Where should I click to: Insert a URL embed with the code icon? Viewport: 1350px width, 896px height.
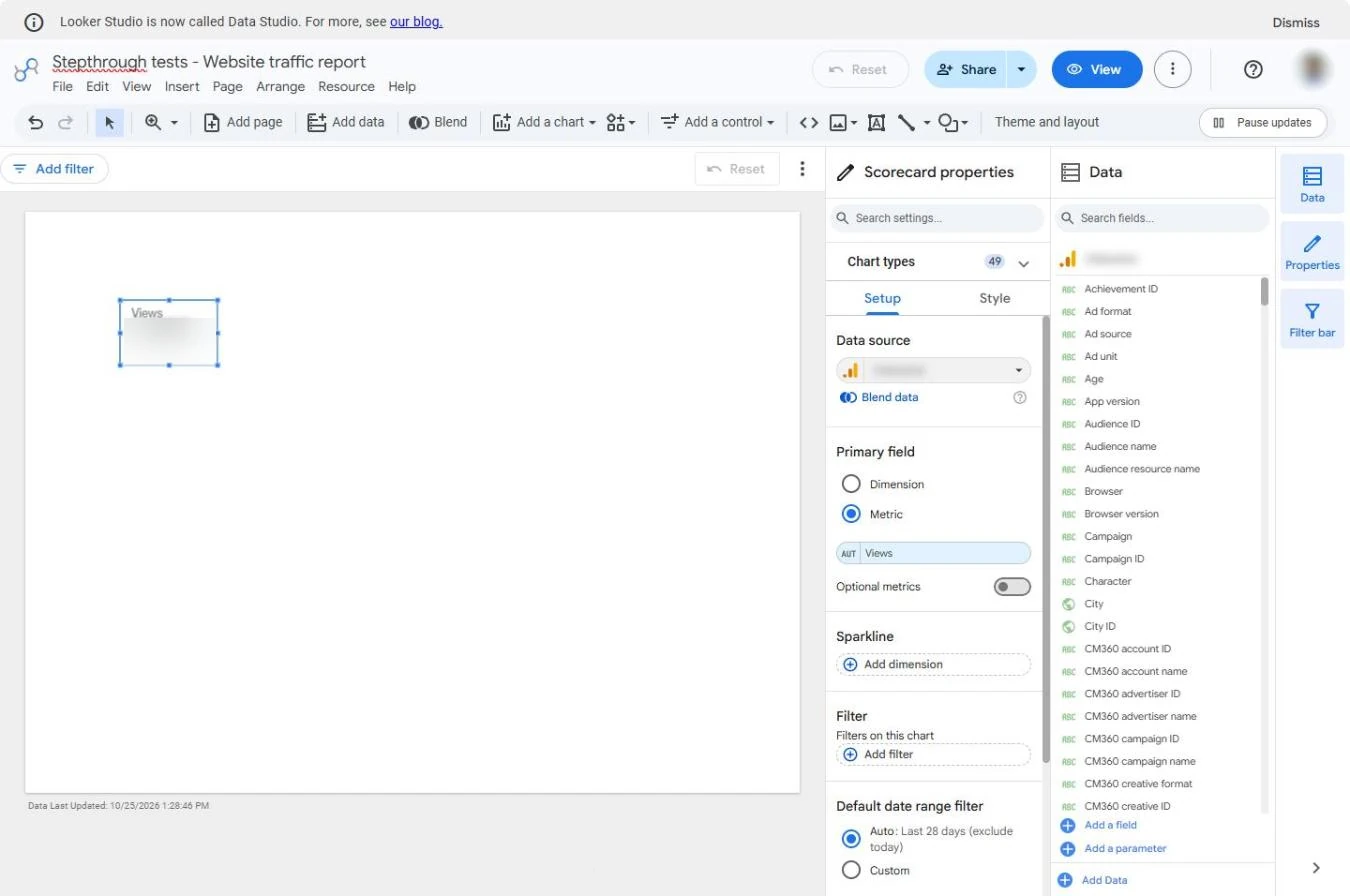(809, 122)
